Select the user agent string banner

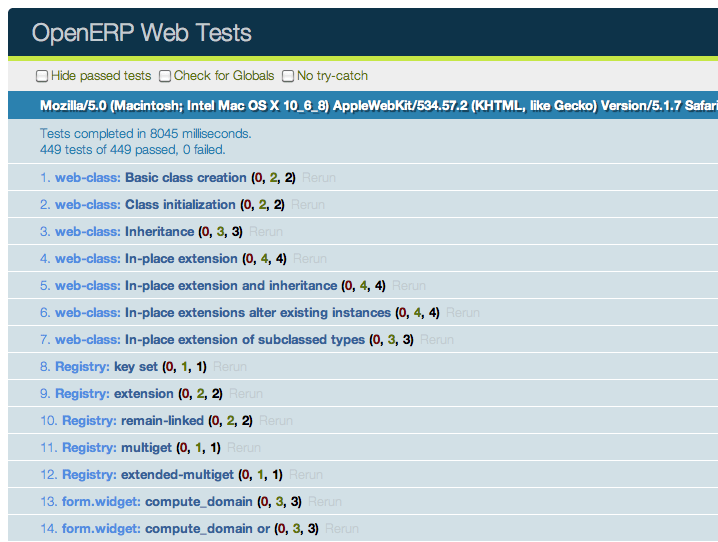(x=363, y=106)
